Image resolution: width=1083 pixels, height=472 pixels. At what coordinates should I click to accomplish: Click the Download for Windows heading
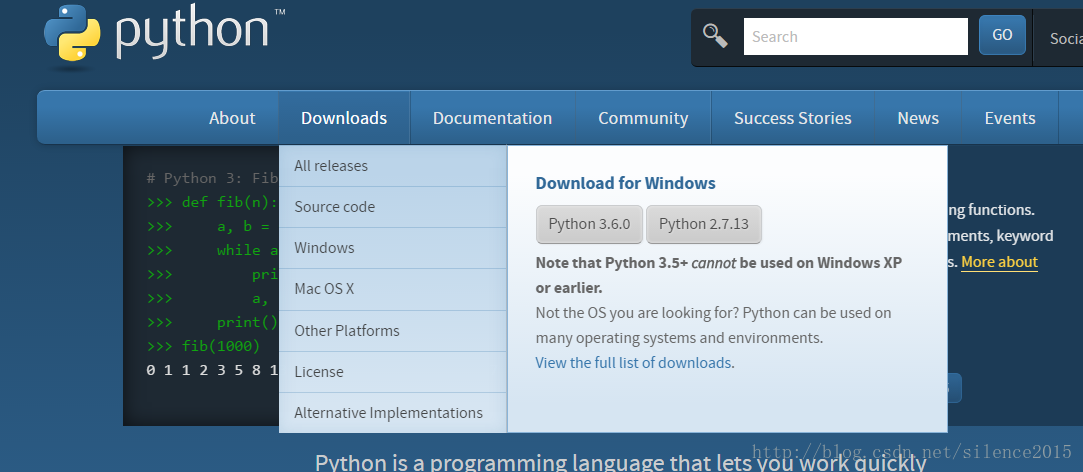coord(626,183)
